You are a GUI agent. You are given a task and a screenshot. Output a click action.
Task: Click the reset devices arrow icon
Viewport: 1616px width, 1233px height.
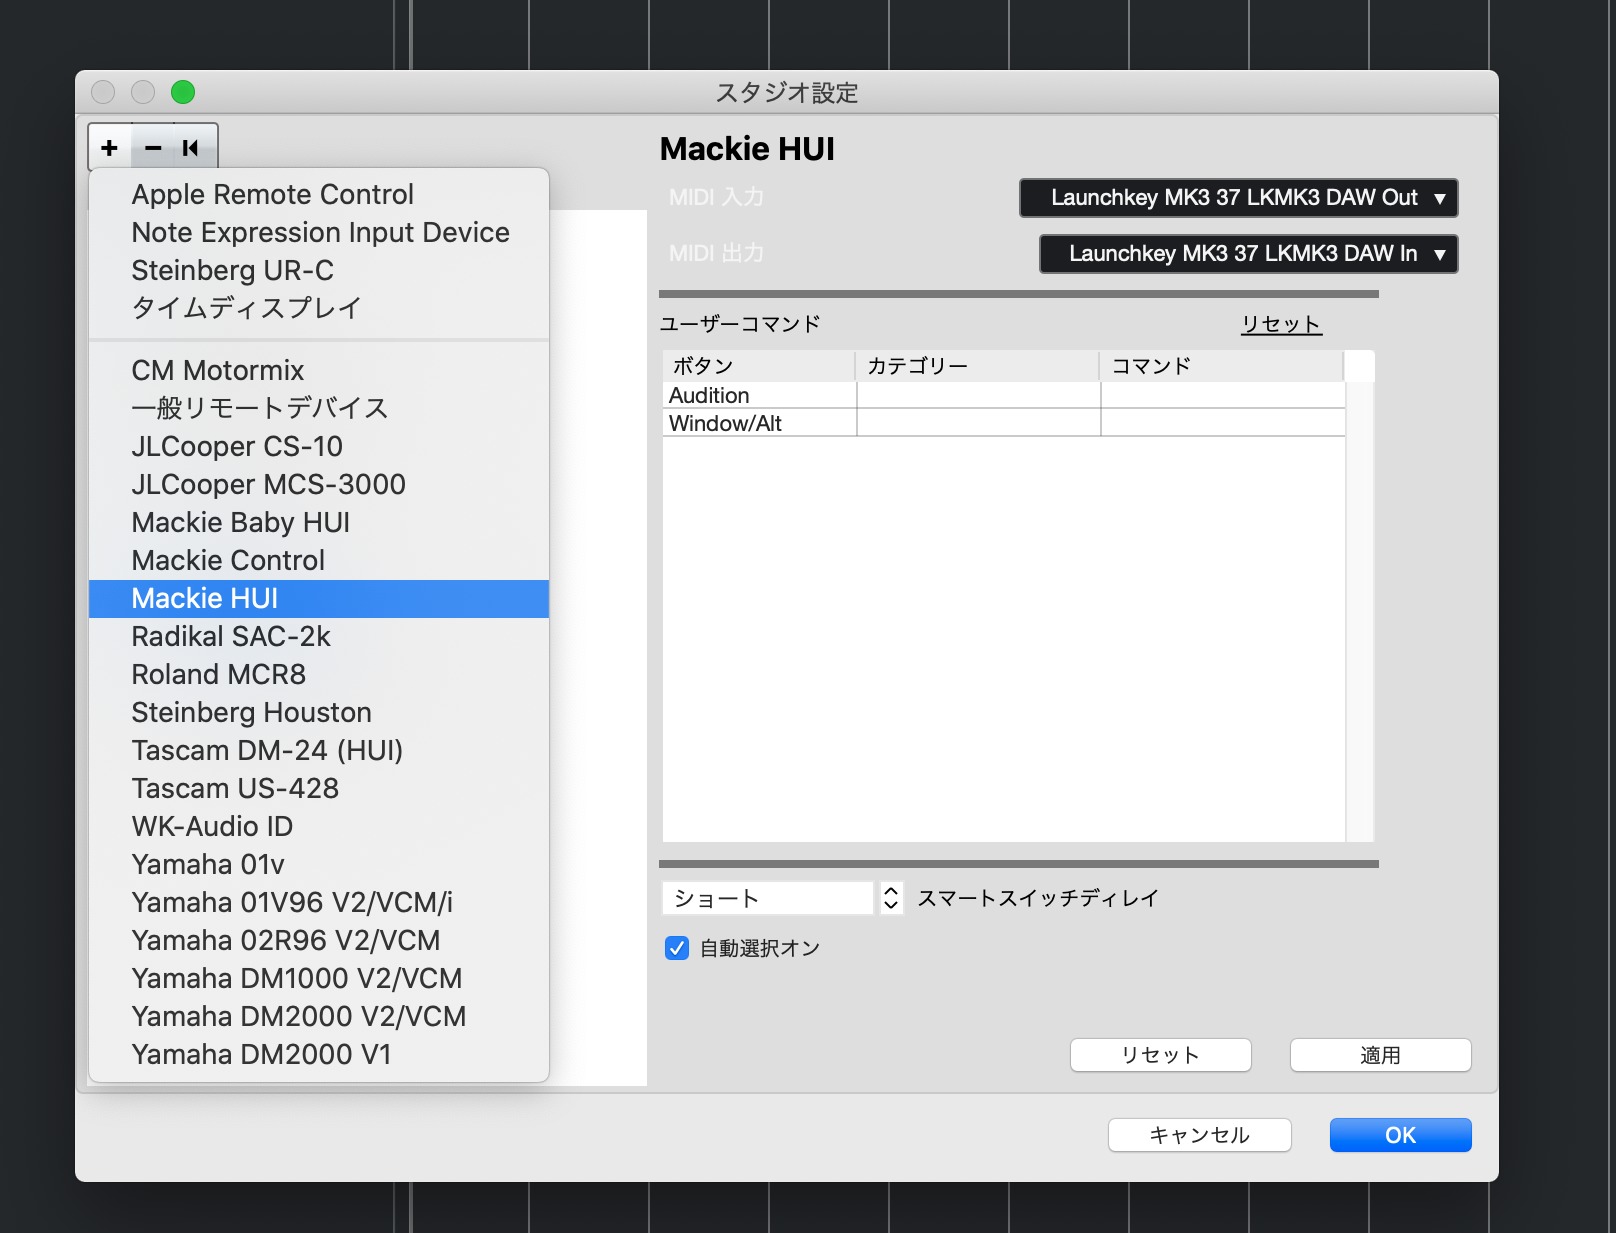coord(191,148)
